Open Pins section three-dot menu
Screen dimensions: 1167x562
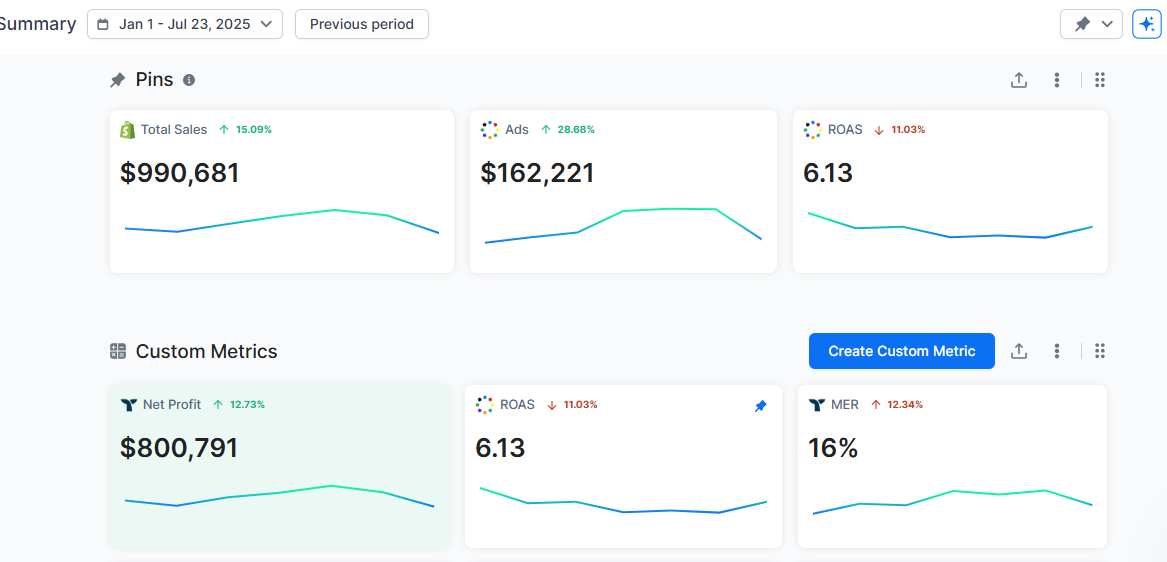pos(1057,80)
